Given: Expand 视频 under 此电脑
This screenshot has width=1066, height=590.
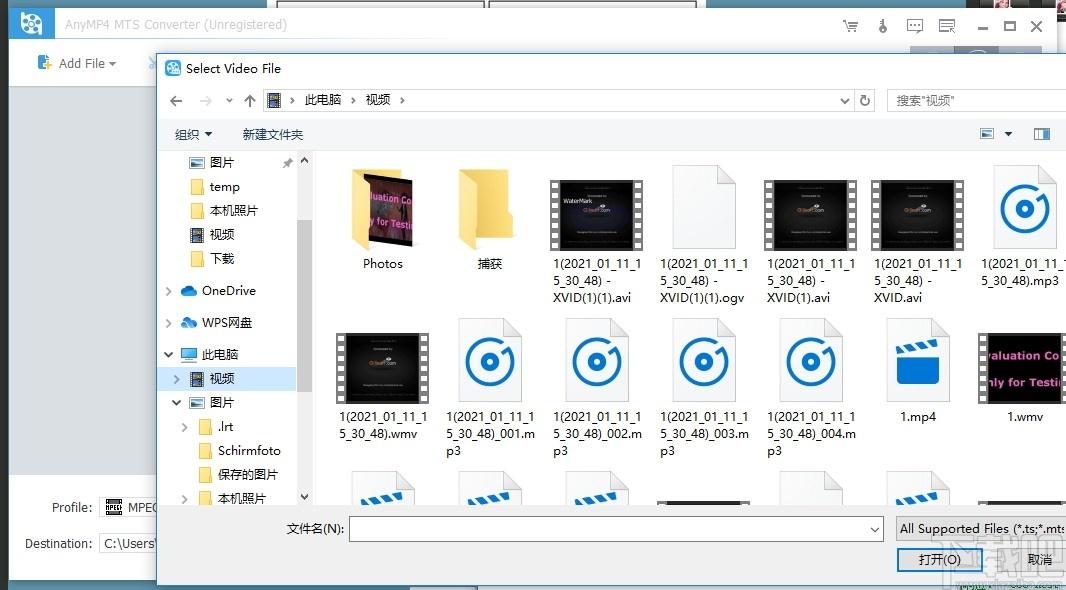Looking at the screenshot, I should click(177, 379).
